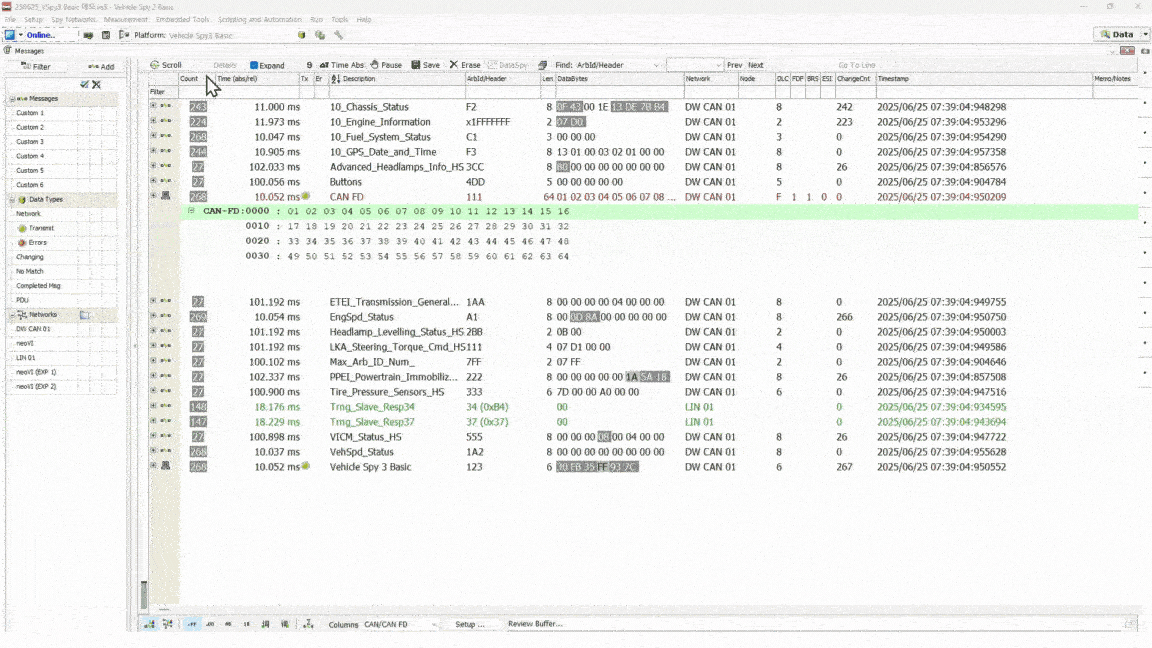This screenshot has width=1152, height=648.
Task: Open the Find ArbId/Header dropdown
Action: (x=656, y=65)
